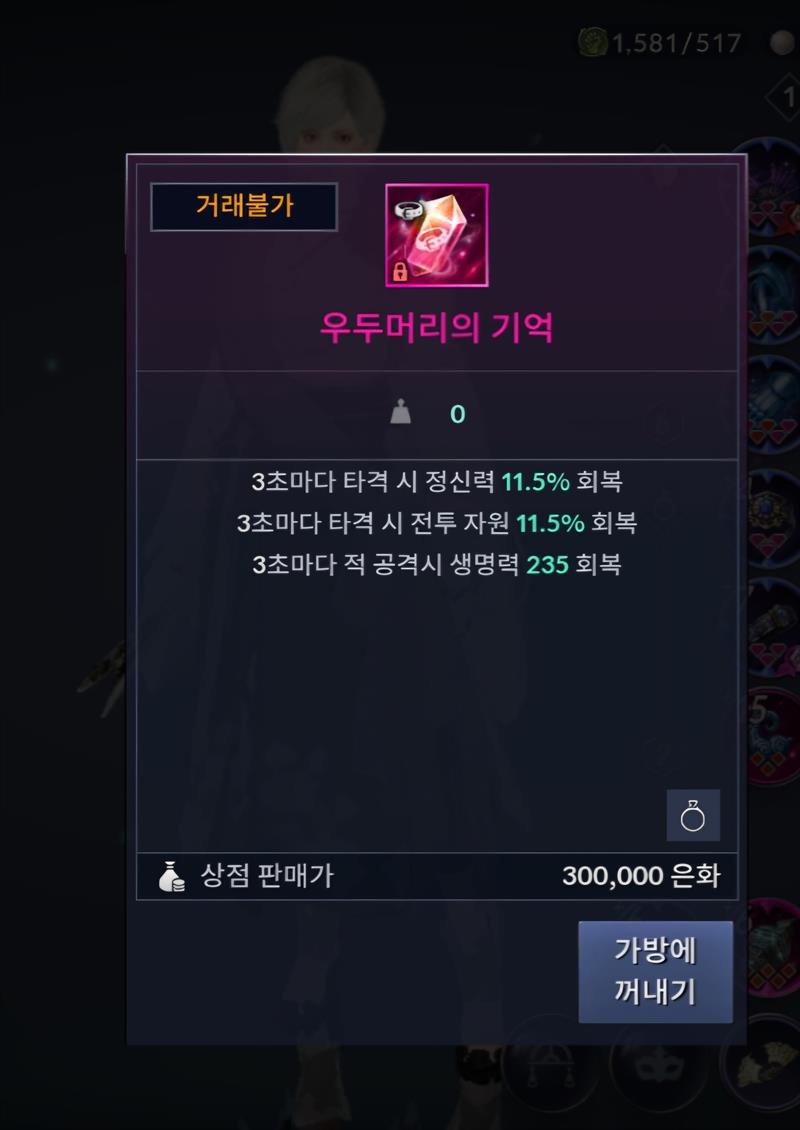Tap the 생명력 235 회복 stat line
The image size is (800, 1130).
437,564
